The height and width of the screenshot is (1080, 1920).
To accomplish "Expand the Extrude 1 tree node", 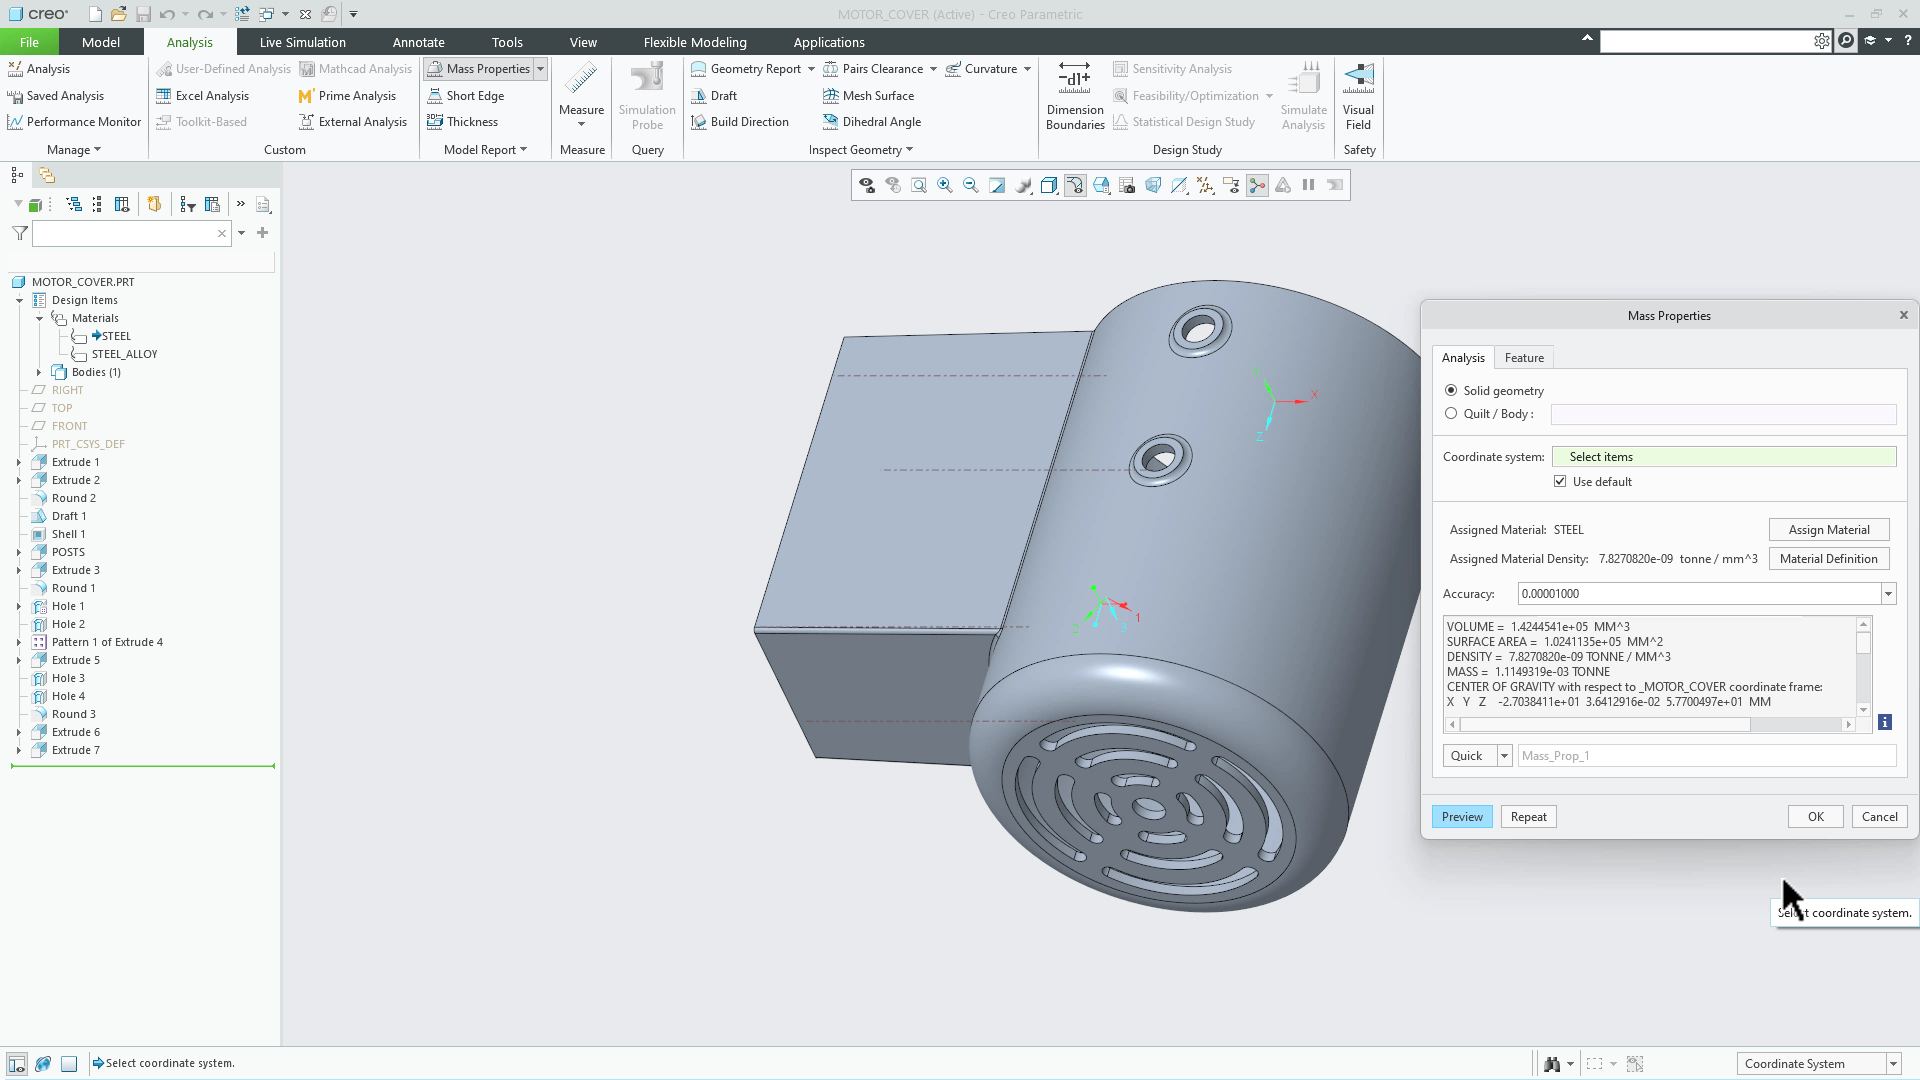I will 18,461.
